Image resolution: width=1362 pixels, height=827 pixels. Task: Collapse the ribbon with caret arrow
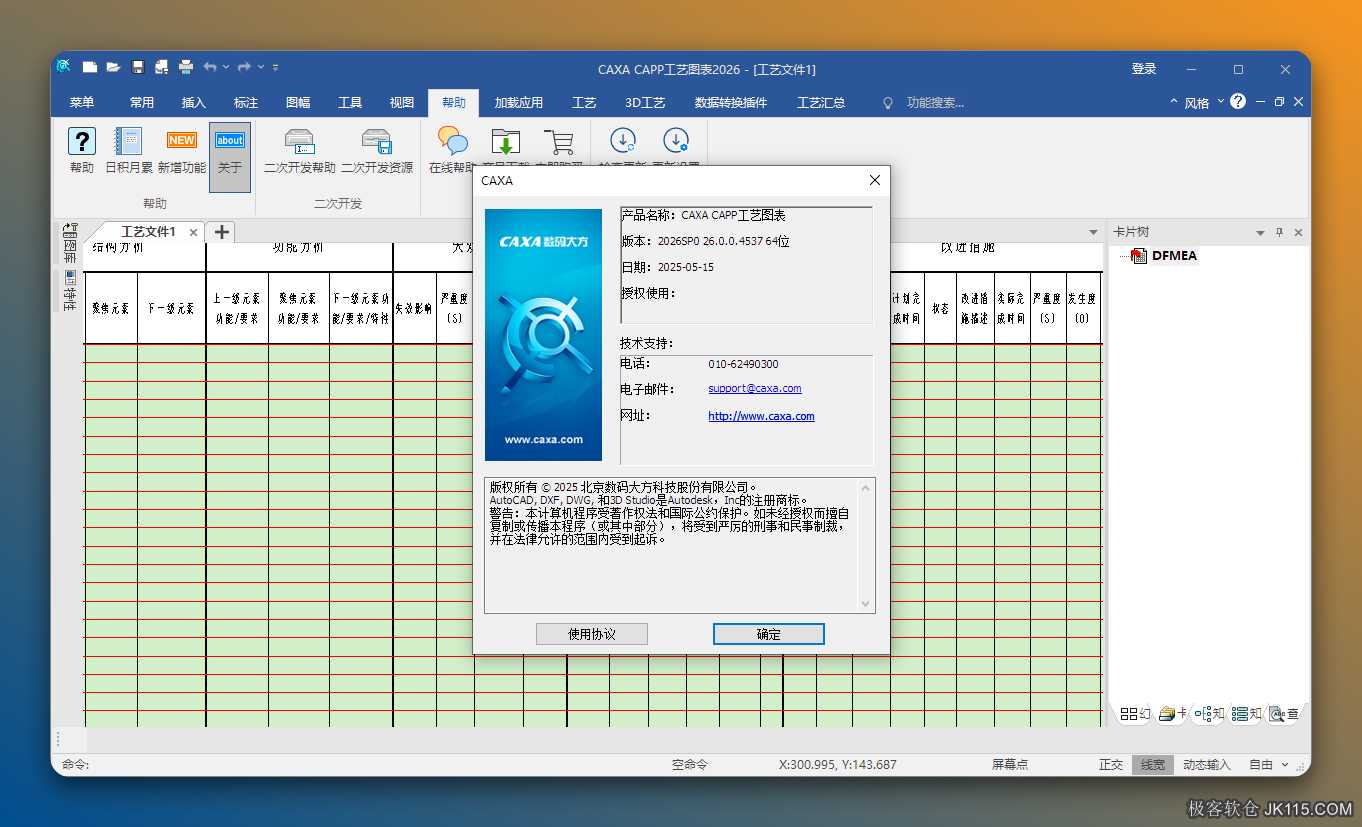[x=1174, y=102]
